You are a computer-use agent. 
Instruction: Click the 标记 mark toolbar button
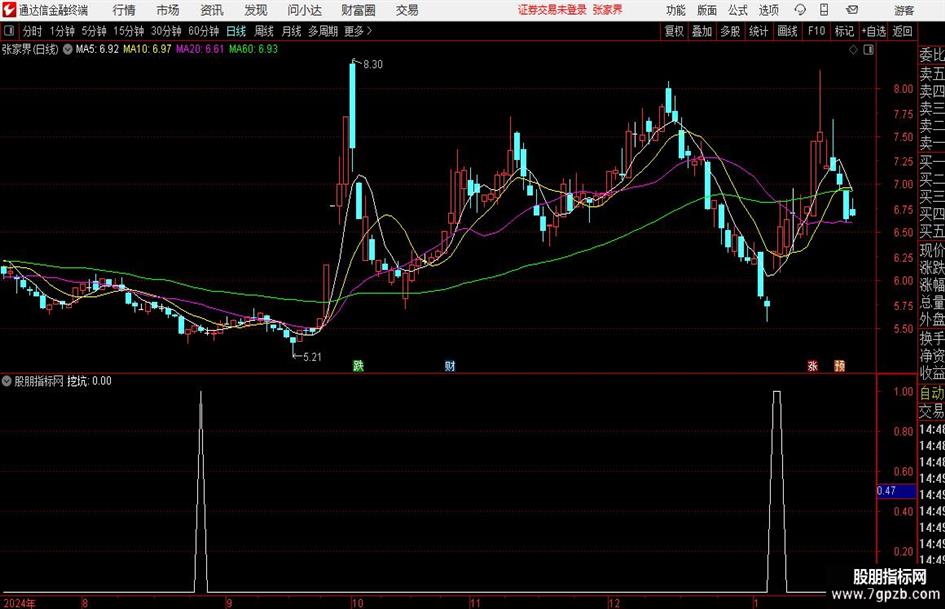844,31
